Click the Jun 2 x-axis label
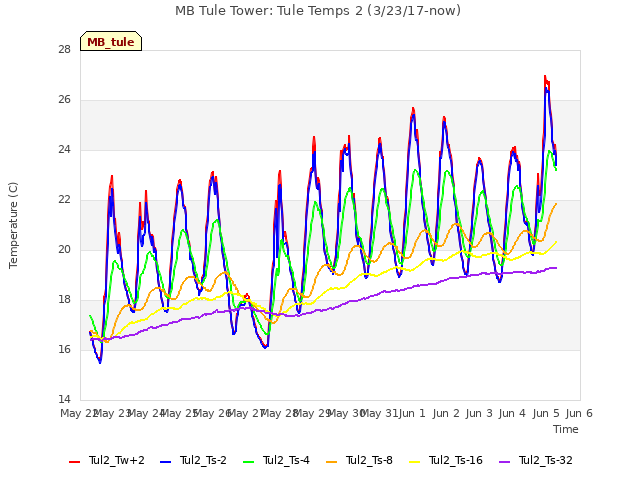Screen dimensions: 640x480 pyautogui.click(x=446, y=413)
